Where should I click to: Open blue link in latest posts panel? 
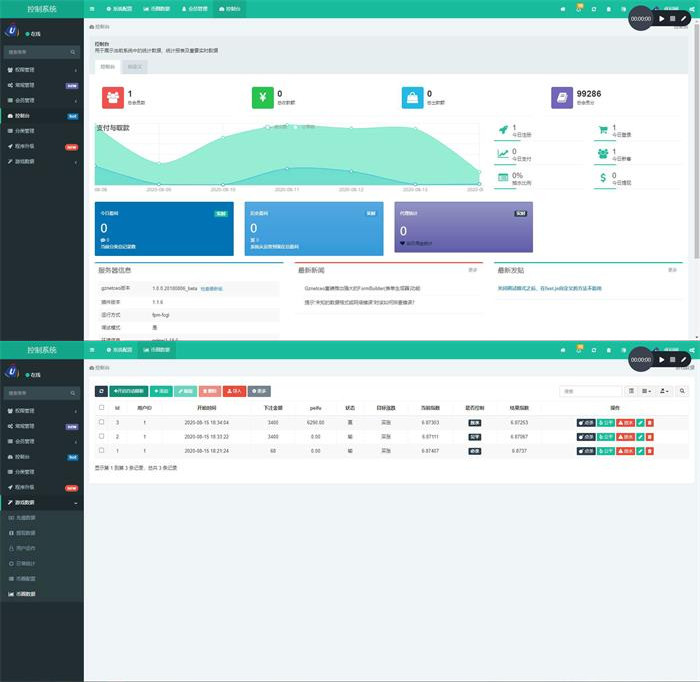(x=550, y=288)
